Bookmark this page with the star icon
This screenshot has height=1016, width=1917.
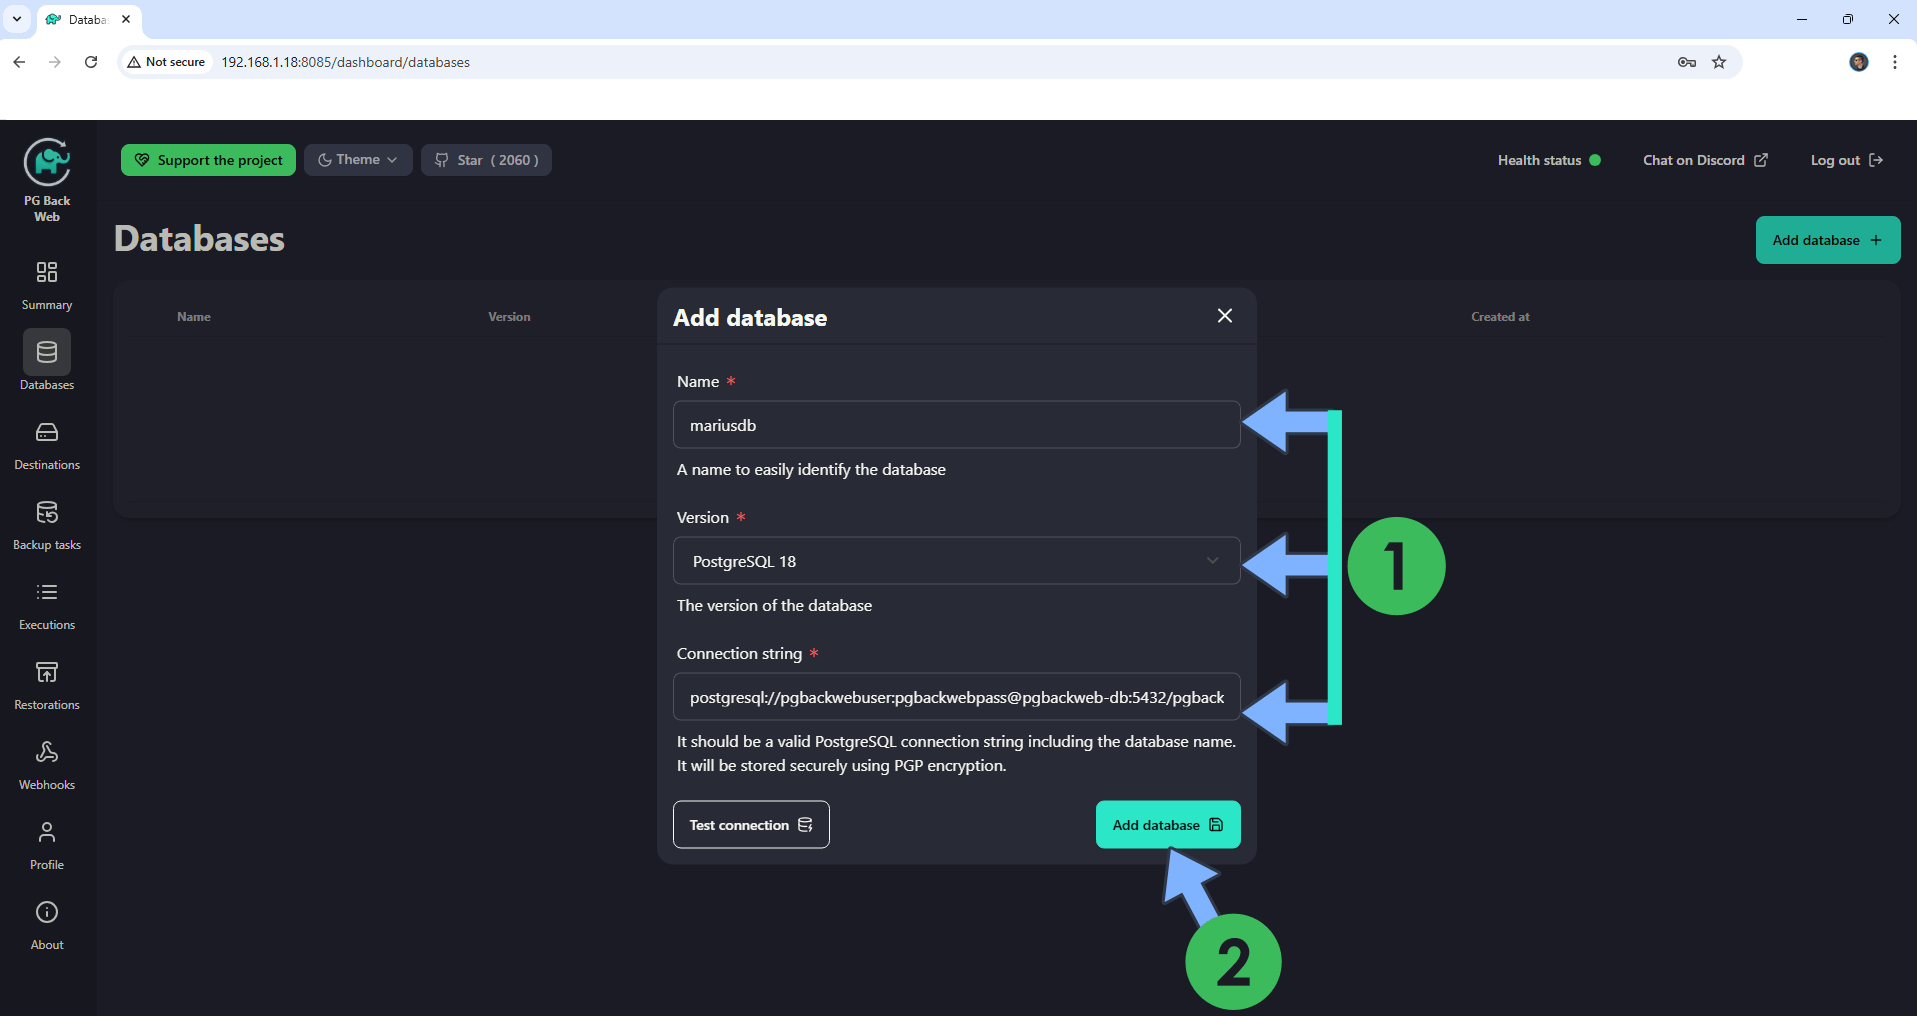pos(1719,62)
